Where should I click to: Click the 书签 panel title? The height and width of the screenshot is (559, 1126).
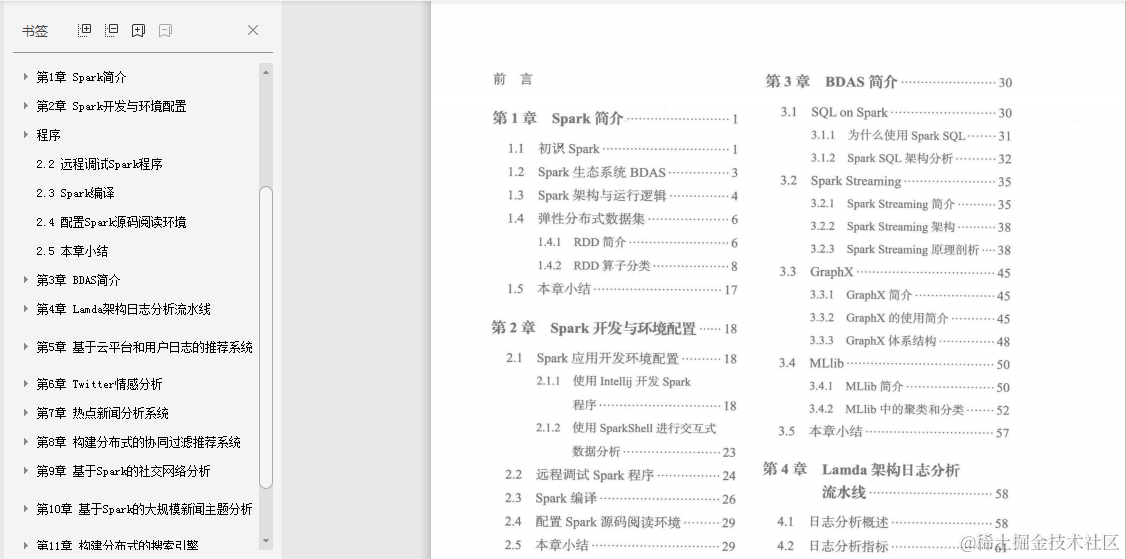(34, 31)
